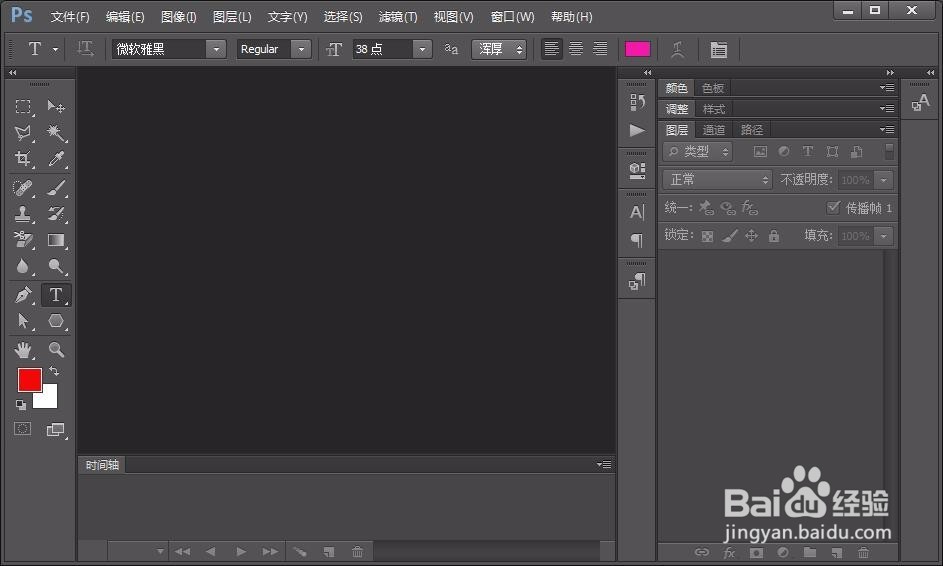Select the Eyedropper tool
Screen dimensions: 943x566
click(56, 158)
